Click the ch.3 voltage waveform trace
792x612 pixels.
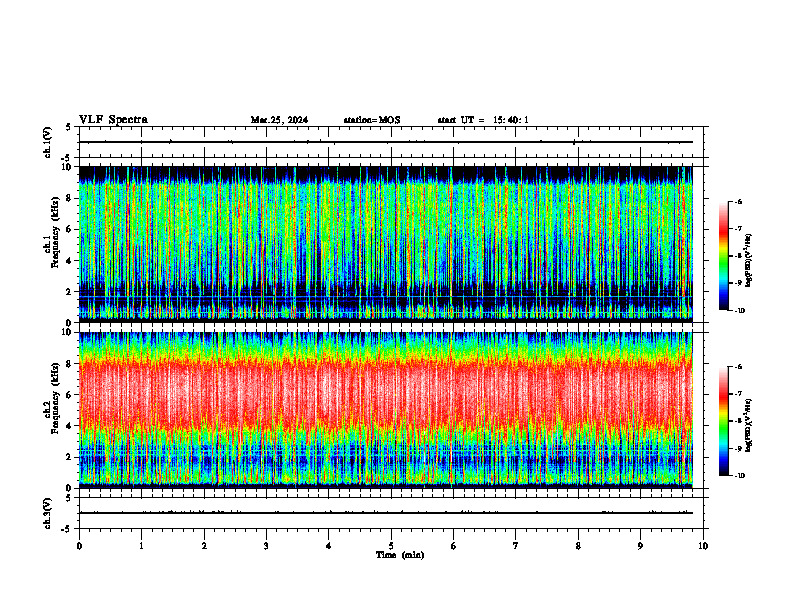tap(386, 513)
